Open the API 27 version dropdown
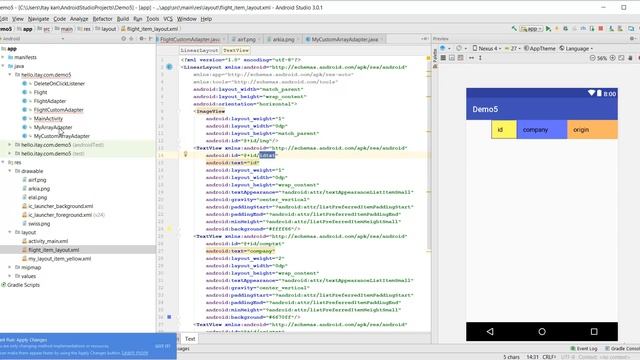Image resolution: width=640 pixels, height=360 pixels. pos(513,48)
